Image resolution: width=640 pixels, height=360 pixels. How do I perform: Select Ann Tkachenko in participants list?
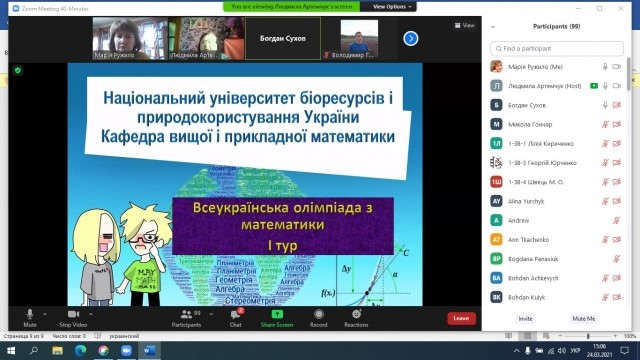(x=556, y=239)
